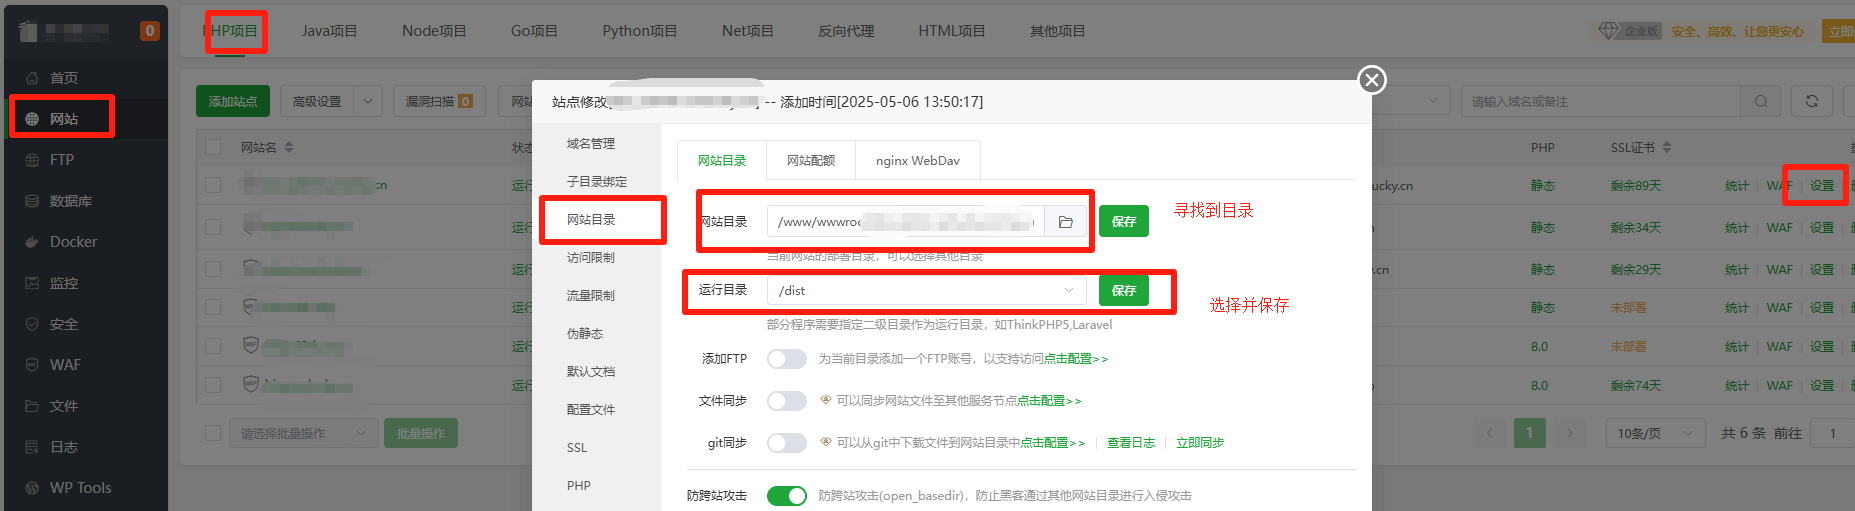Open Docker from the sidebar
The image size is (1855, 511).
click(x=73, y=242)
